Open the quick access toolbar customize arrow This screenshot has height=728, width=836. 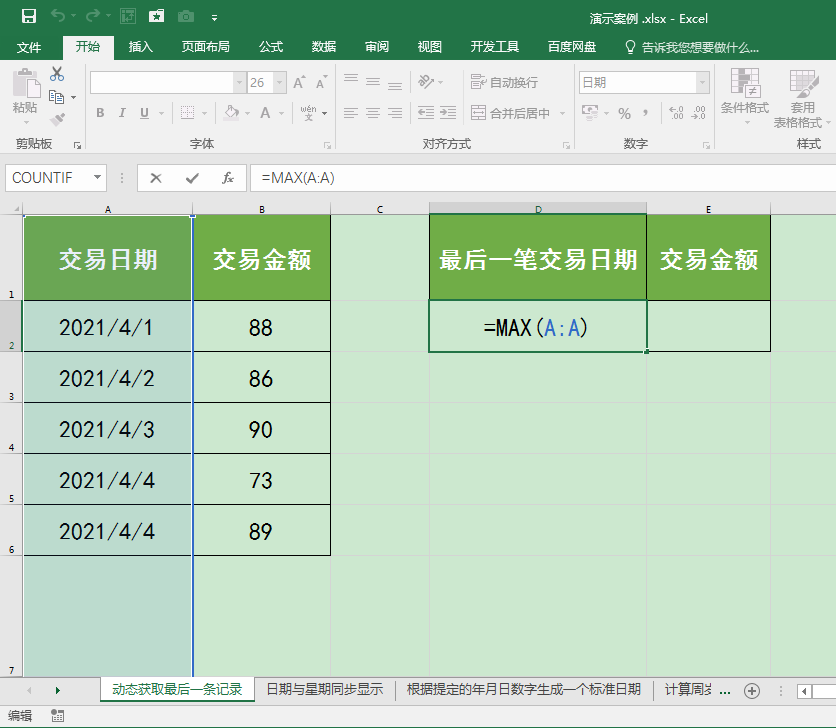point(214,18)
